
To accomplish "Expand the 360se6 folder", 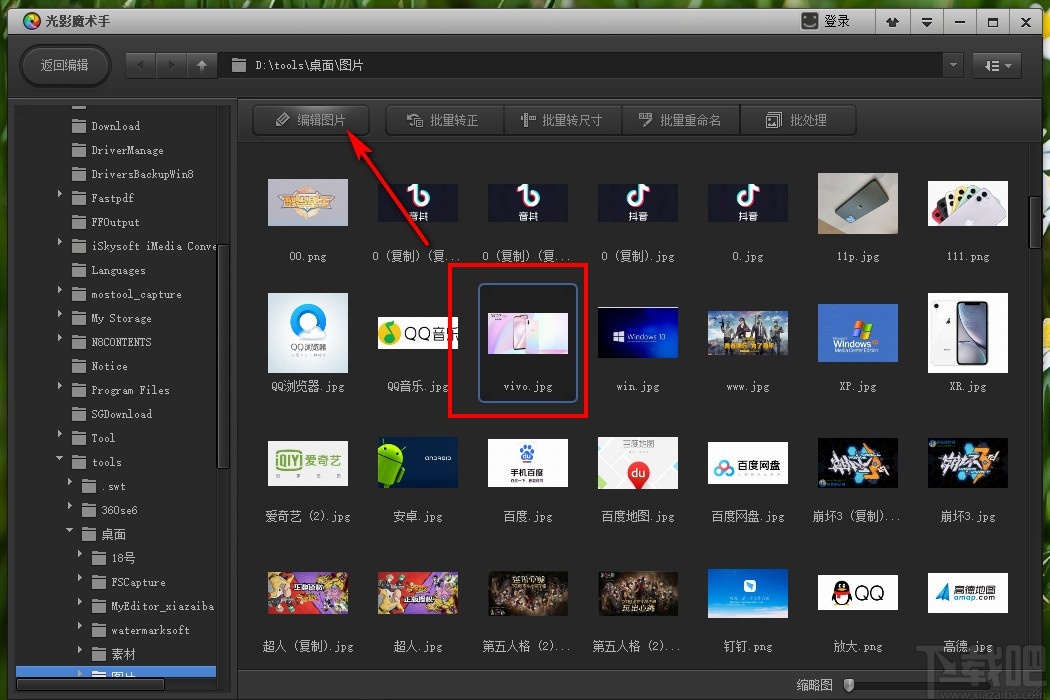I will [70, 506].
